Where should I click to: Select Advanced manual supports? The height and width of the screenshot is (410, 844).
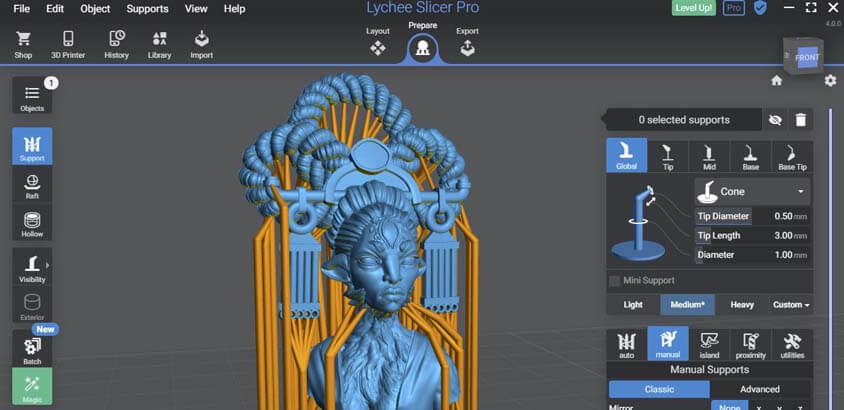click(760, 389)
